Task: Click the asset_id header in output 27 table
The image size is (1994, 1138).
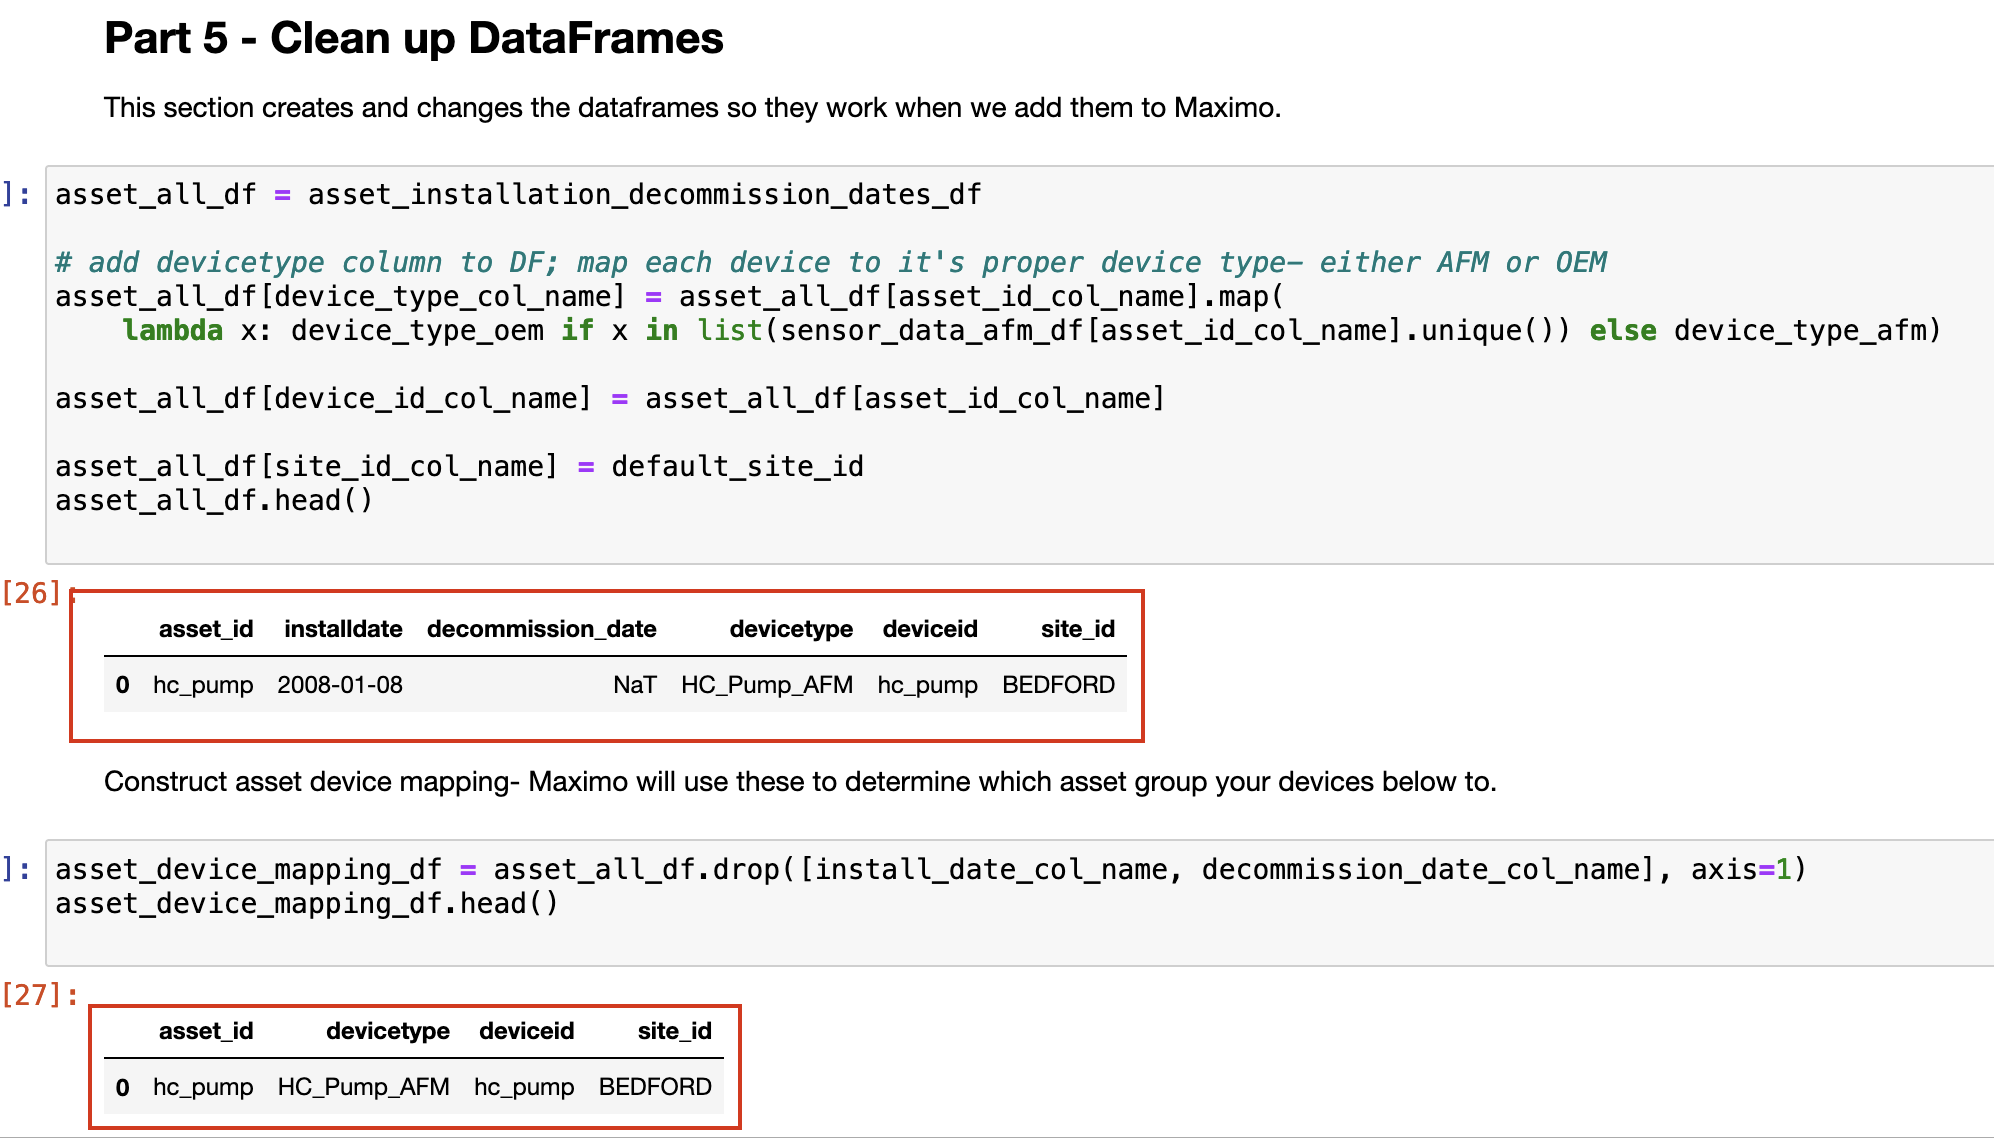Action: point(206,1031)
